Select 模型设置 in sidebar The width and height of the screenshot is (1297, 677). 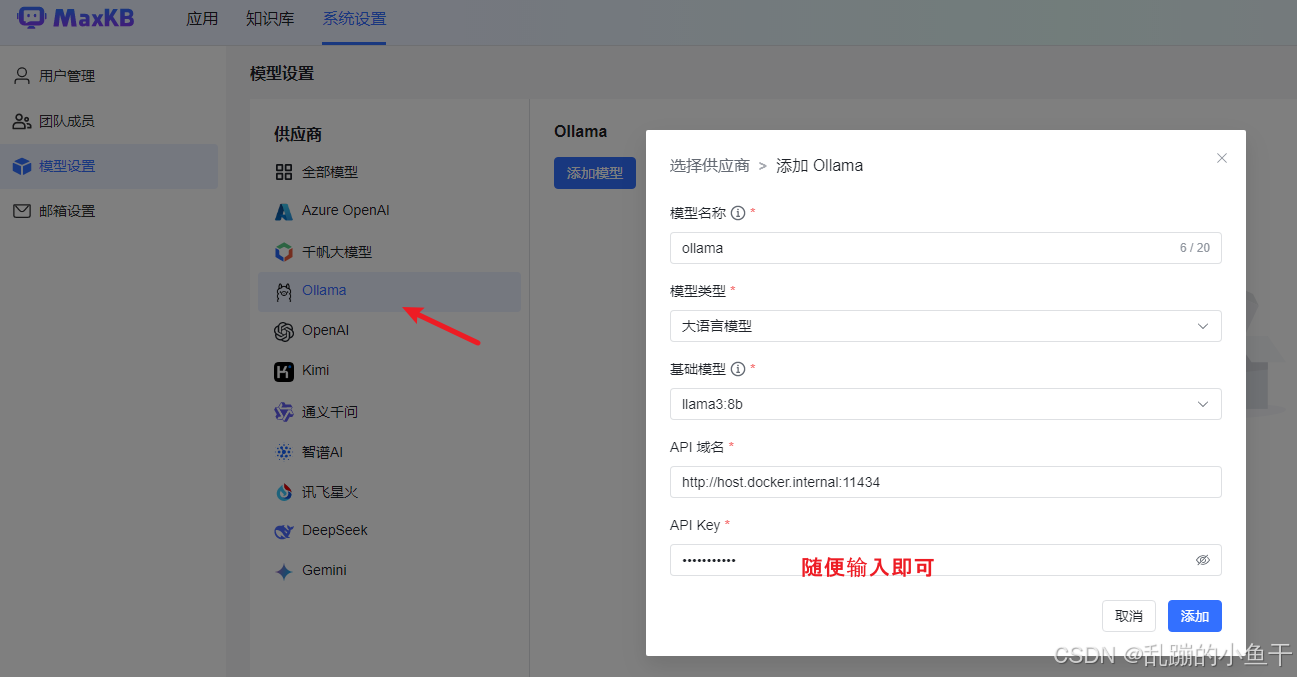tap(108, 166)
